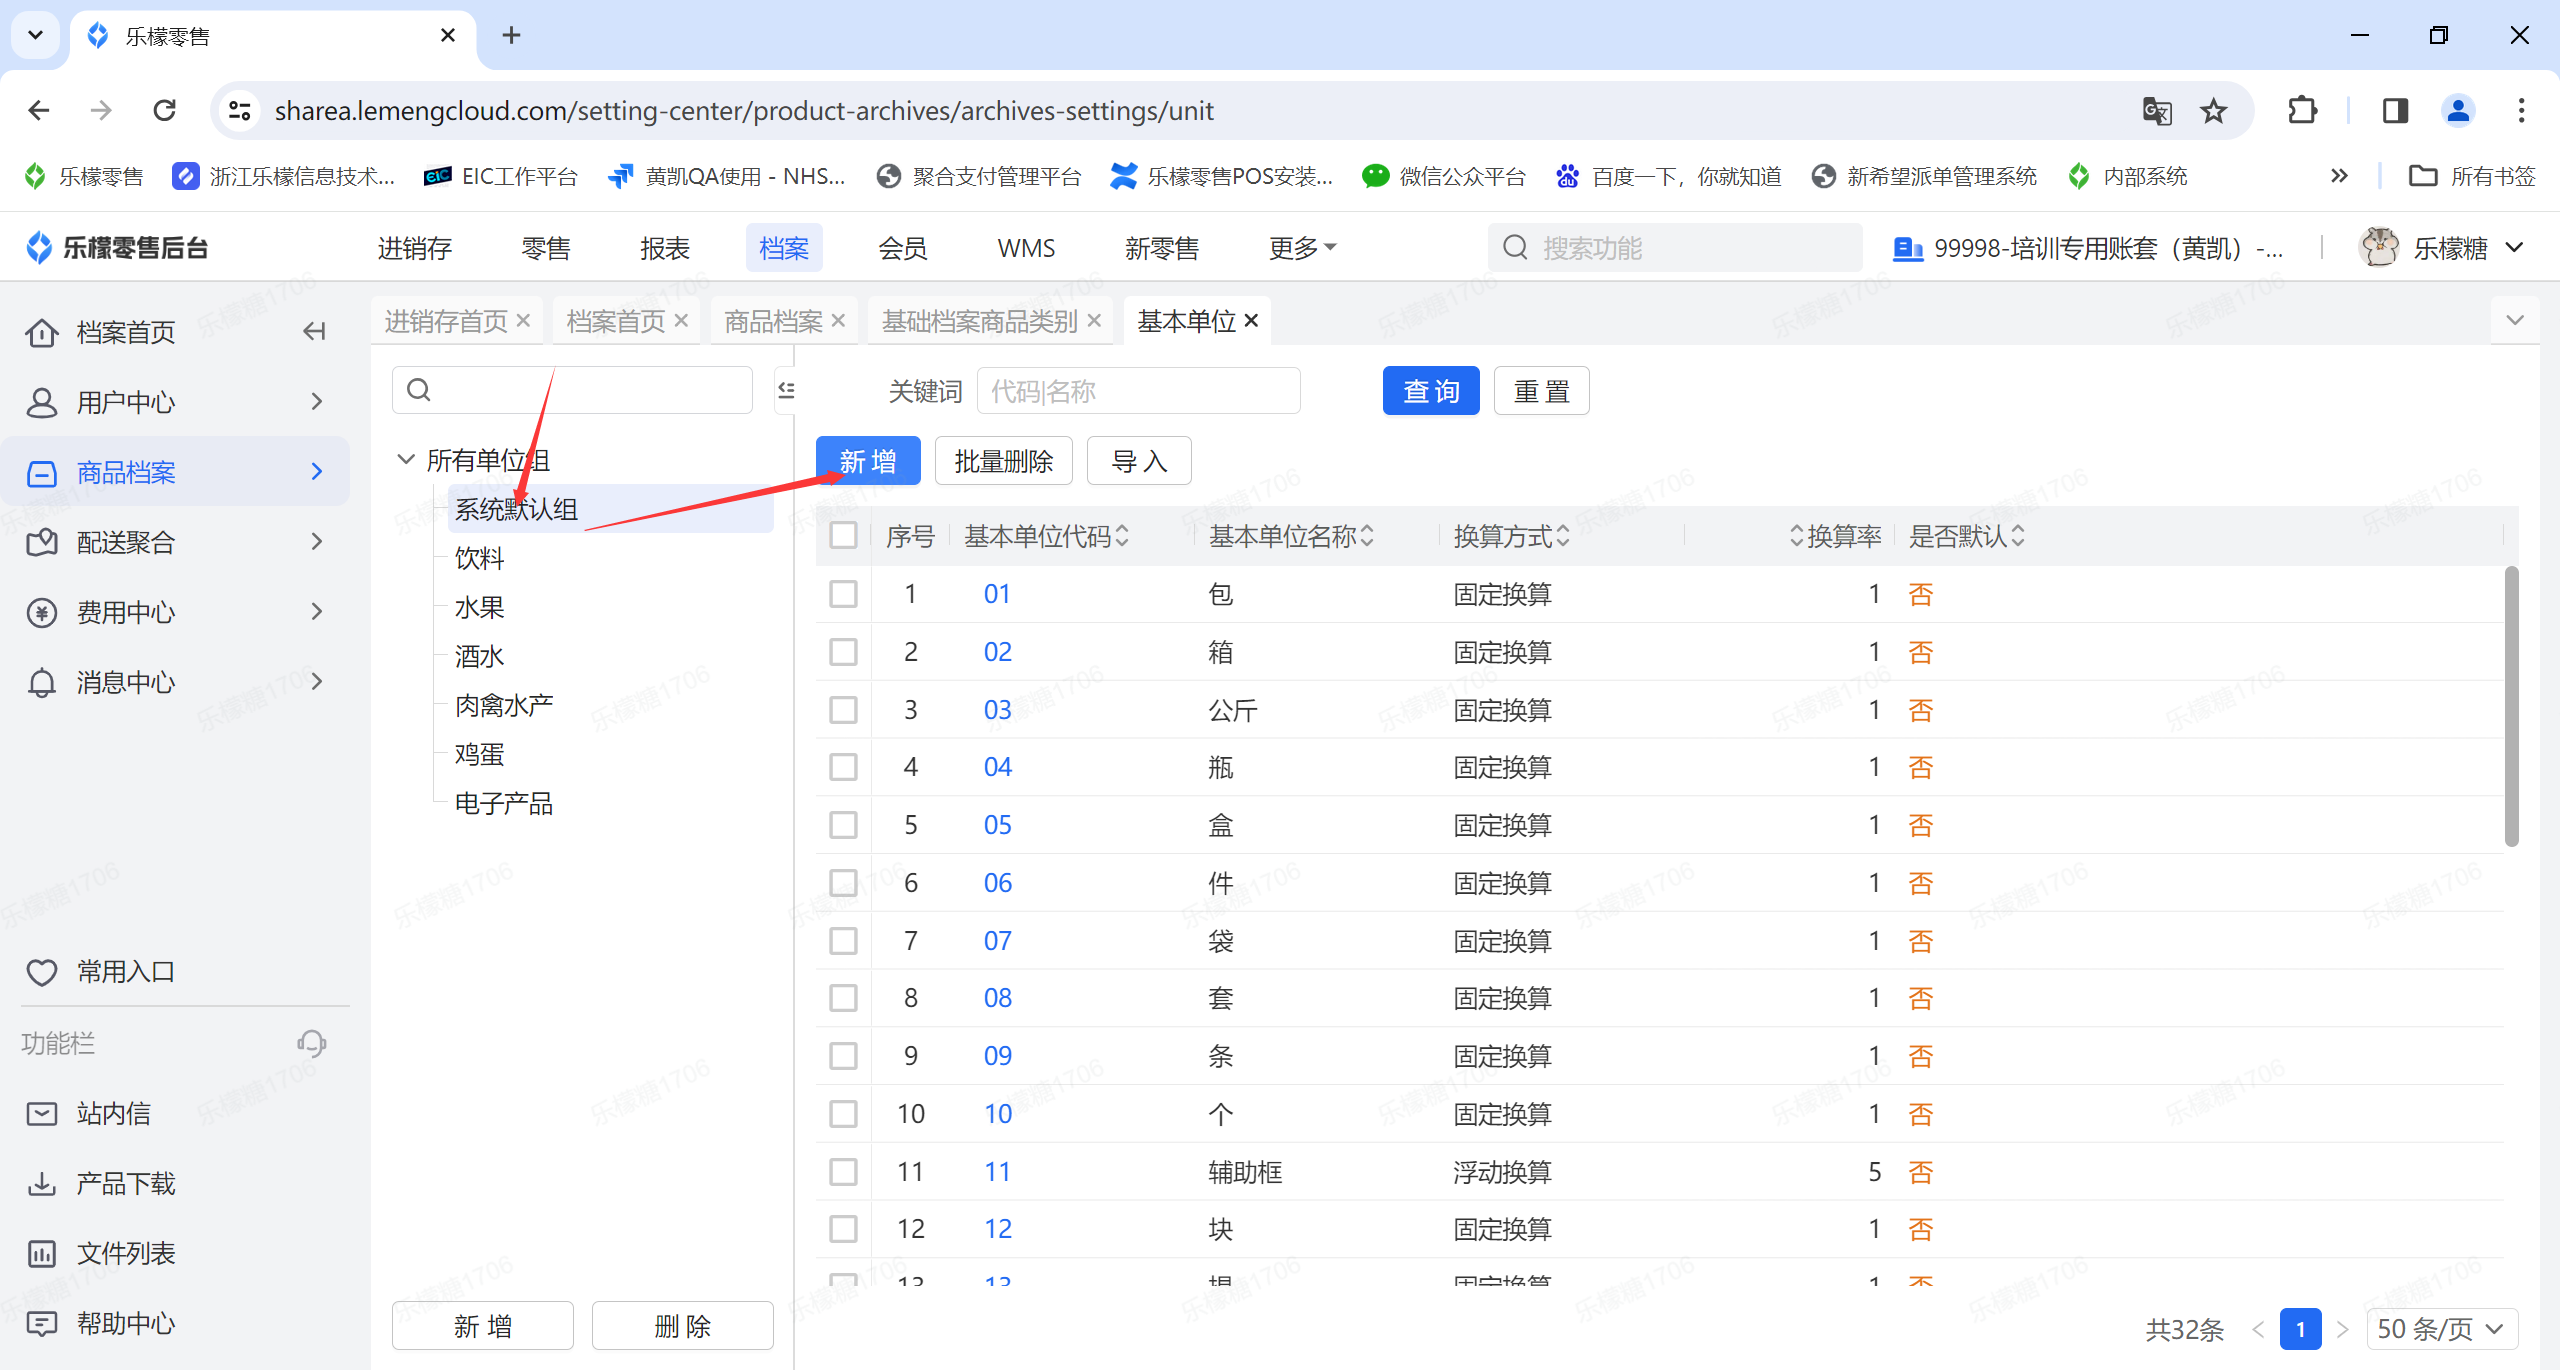Click the 删除 group button
This screenshot has height=1370, width=2560.
click(x=683, y=1326)
